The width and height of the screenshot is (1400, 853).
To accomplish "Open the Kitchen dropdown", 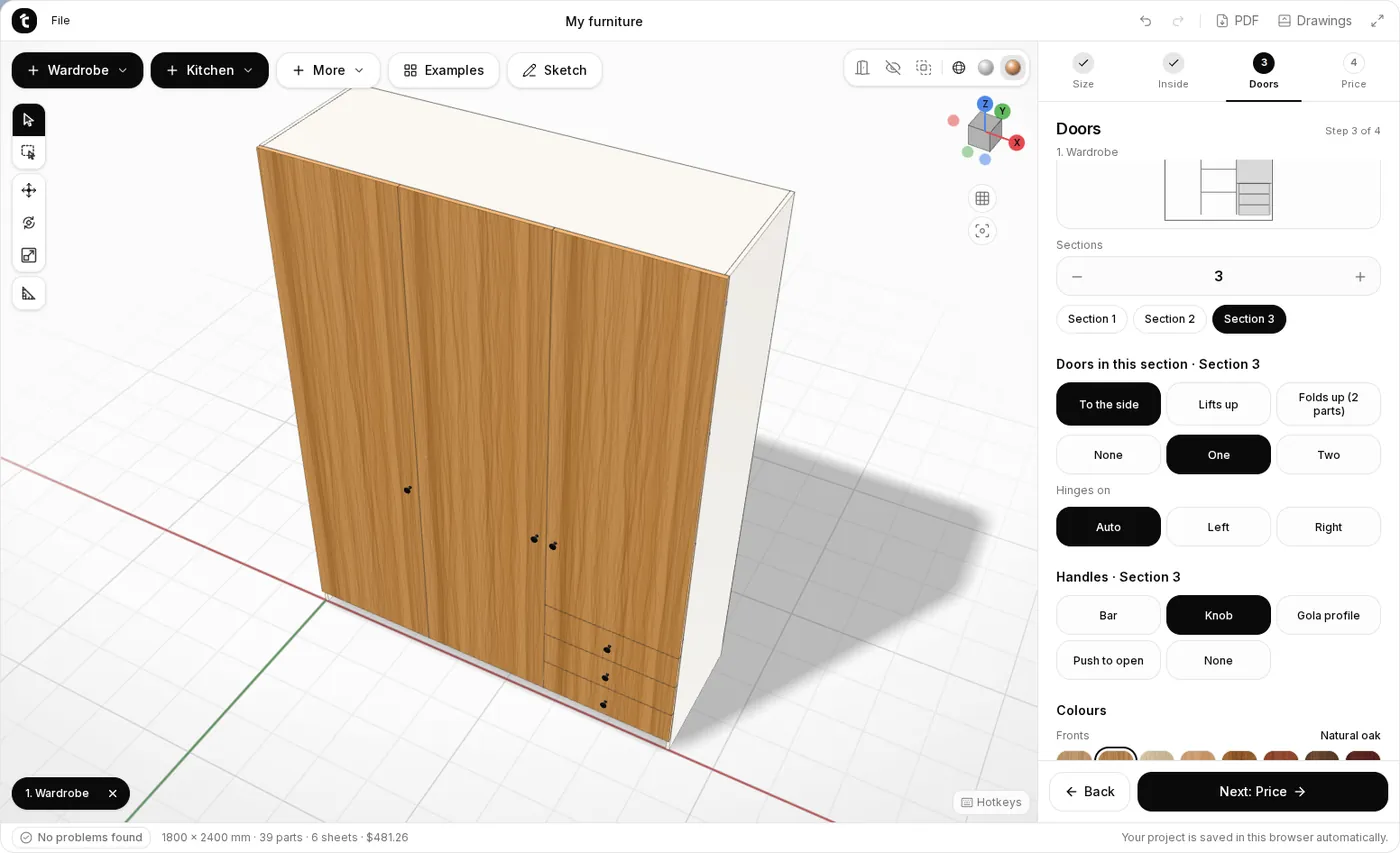I will tap(210, 70).
